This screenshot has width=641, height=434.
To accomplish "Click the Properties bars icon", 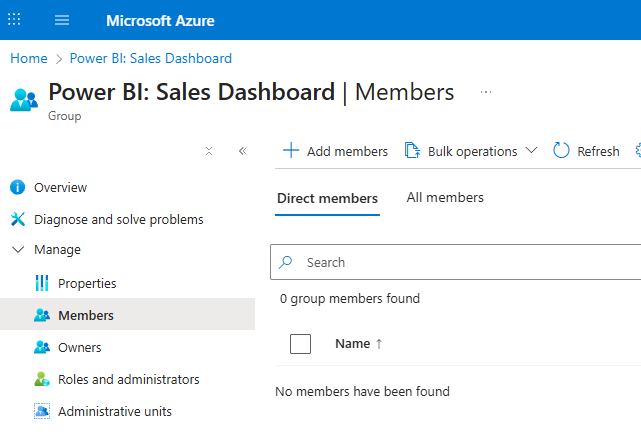I will (x=42, y=283).
